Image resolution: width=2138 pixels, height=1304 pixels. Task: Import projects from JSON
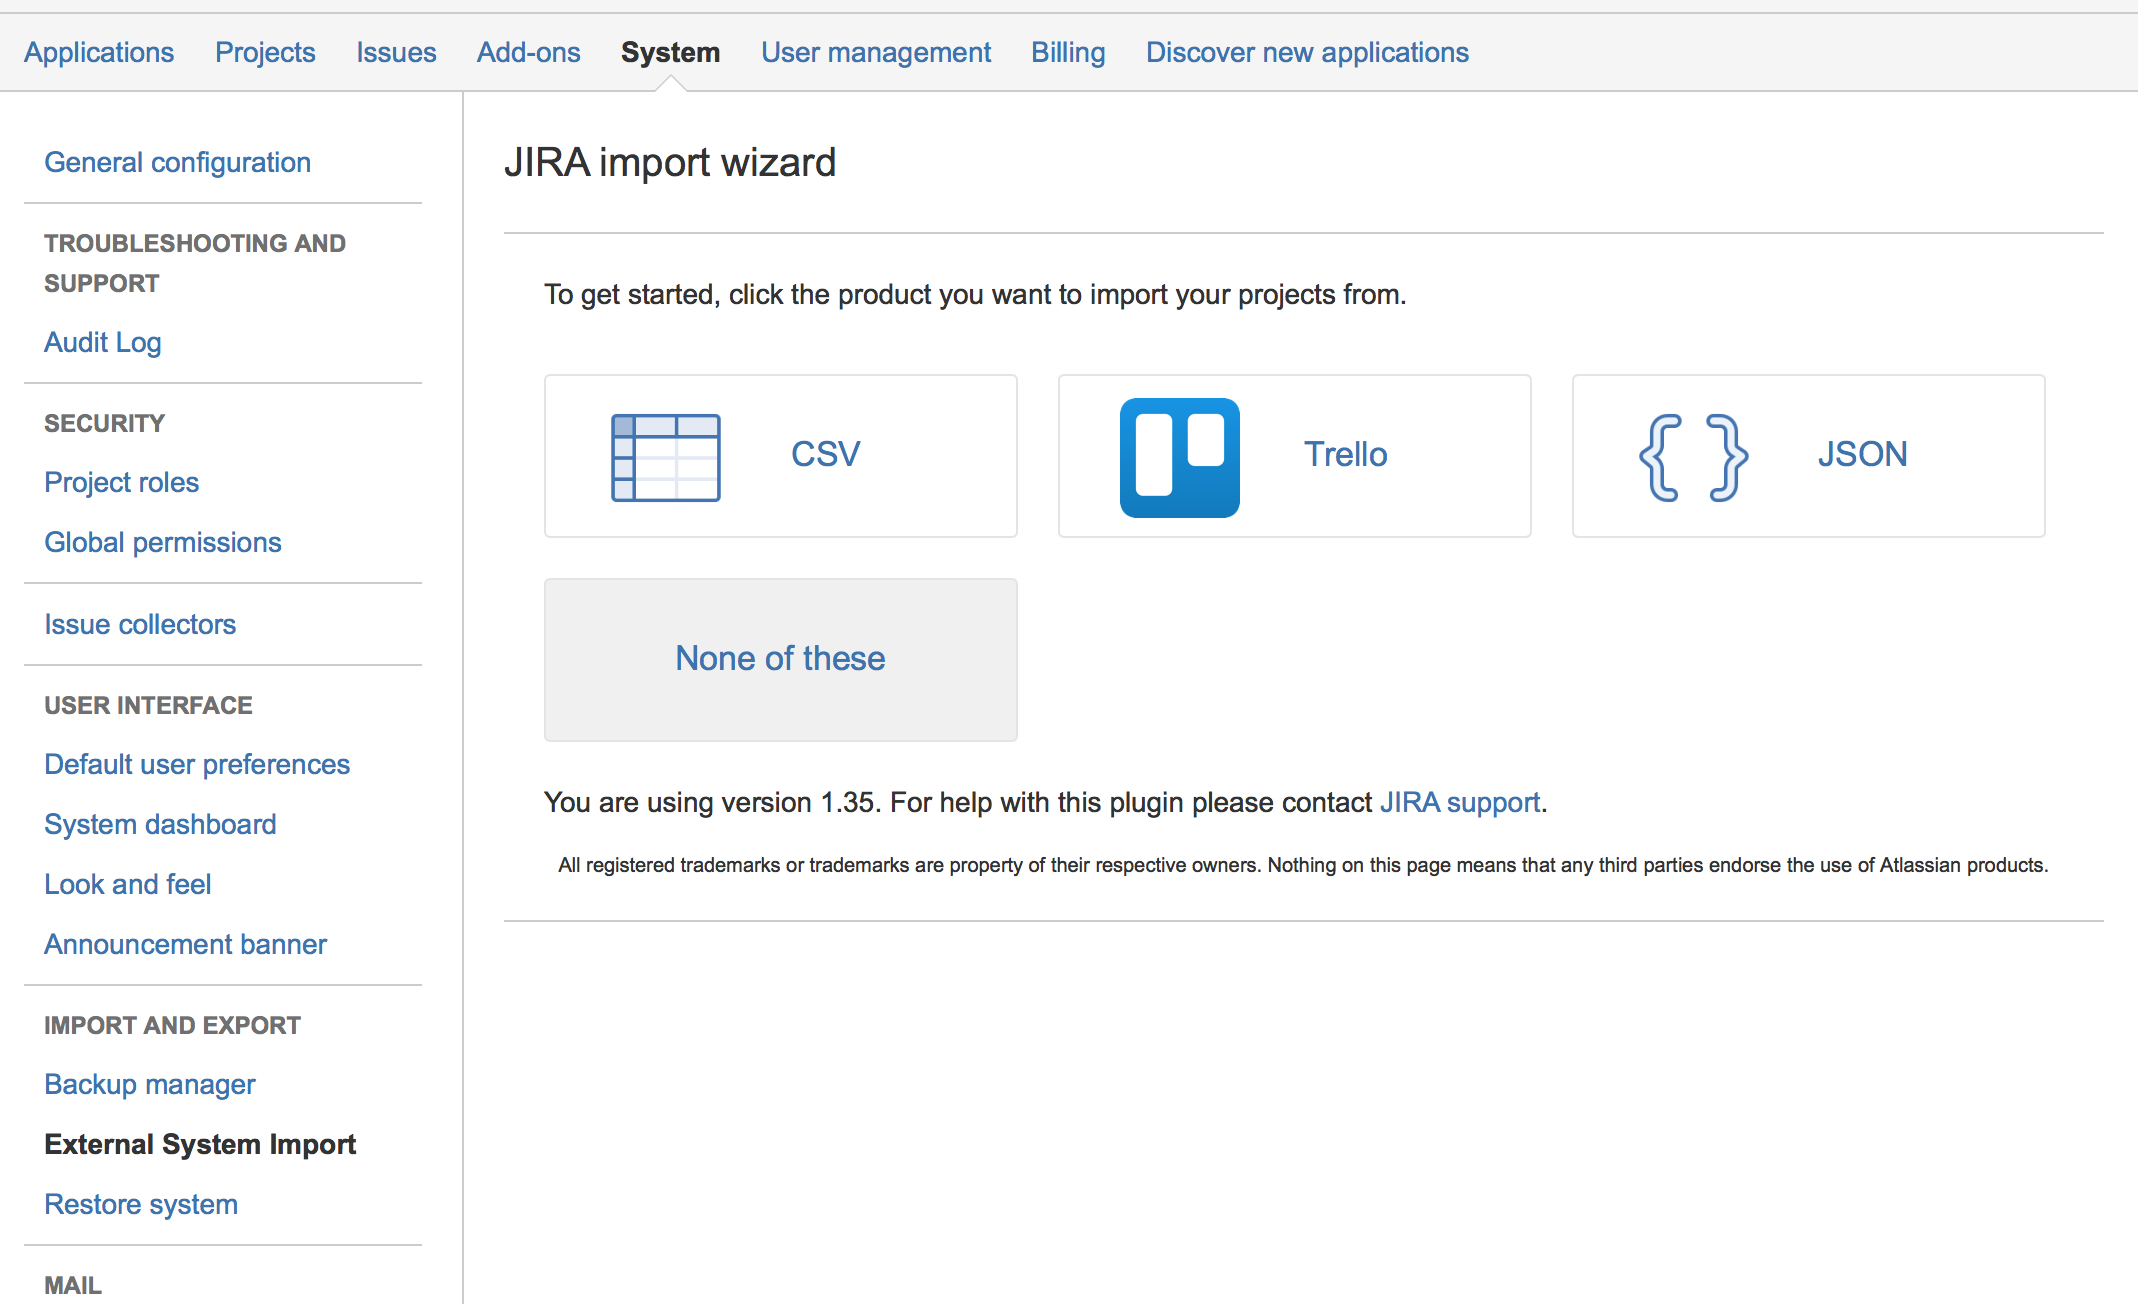click(1861, 454)
